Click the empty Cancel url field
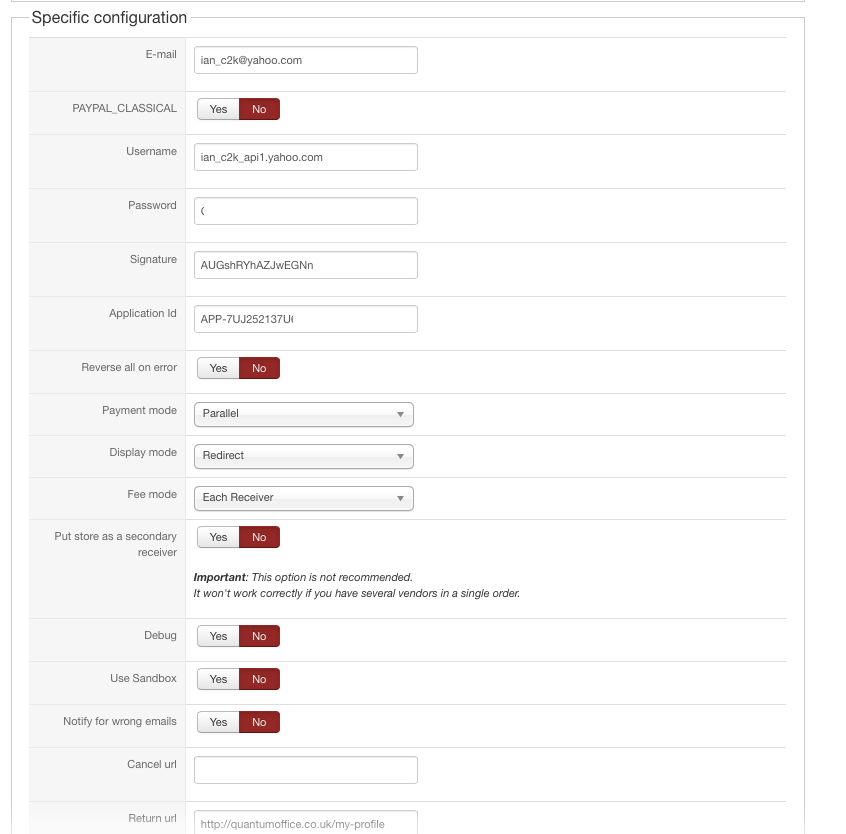The width and height of the screenshot is (846, 834). pyautogui.click(x=305, y=770)
